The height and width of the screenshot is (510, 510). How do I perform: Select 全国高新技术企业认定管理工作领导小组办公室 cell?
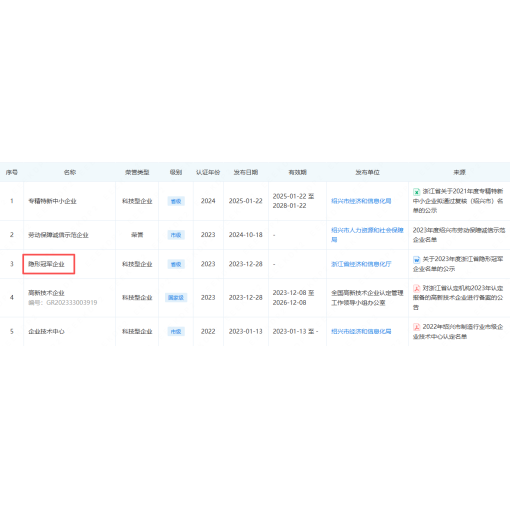367,297
